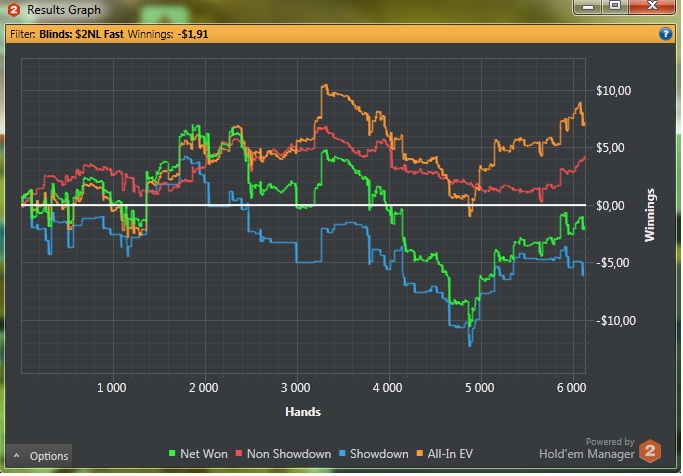Viewport: 683px width, 476px height.
Task: Click the red Non Showdown color square
Action: (239, 453)
